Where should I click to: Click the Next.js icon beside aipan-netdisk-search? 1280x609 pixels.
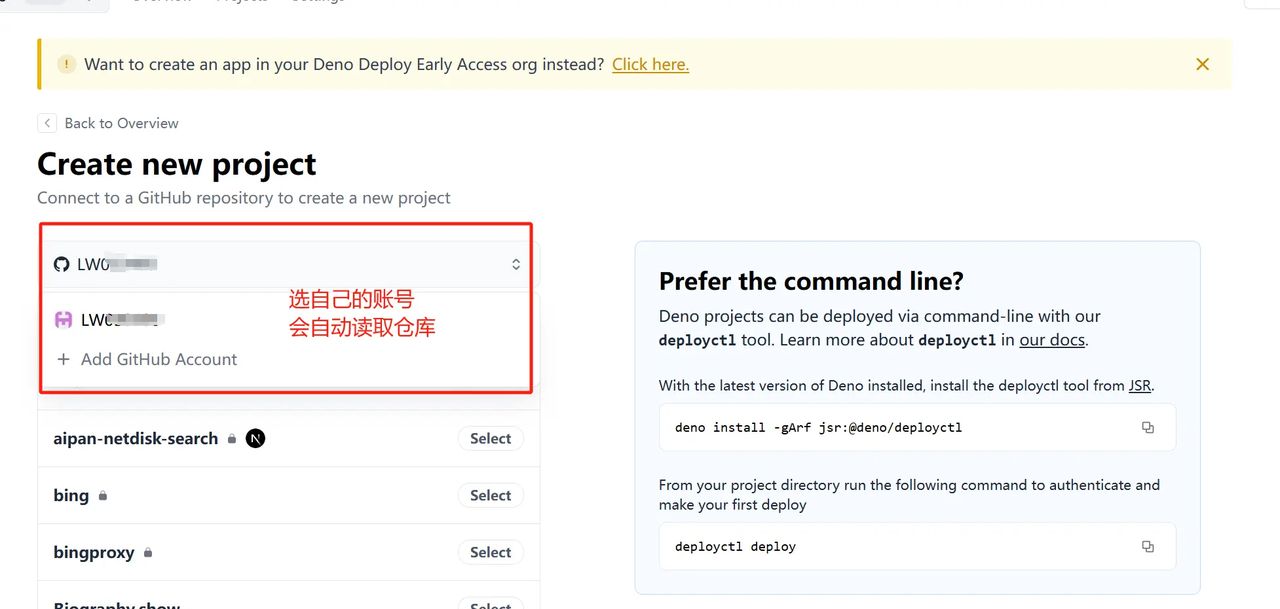coord(255,438)
